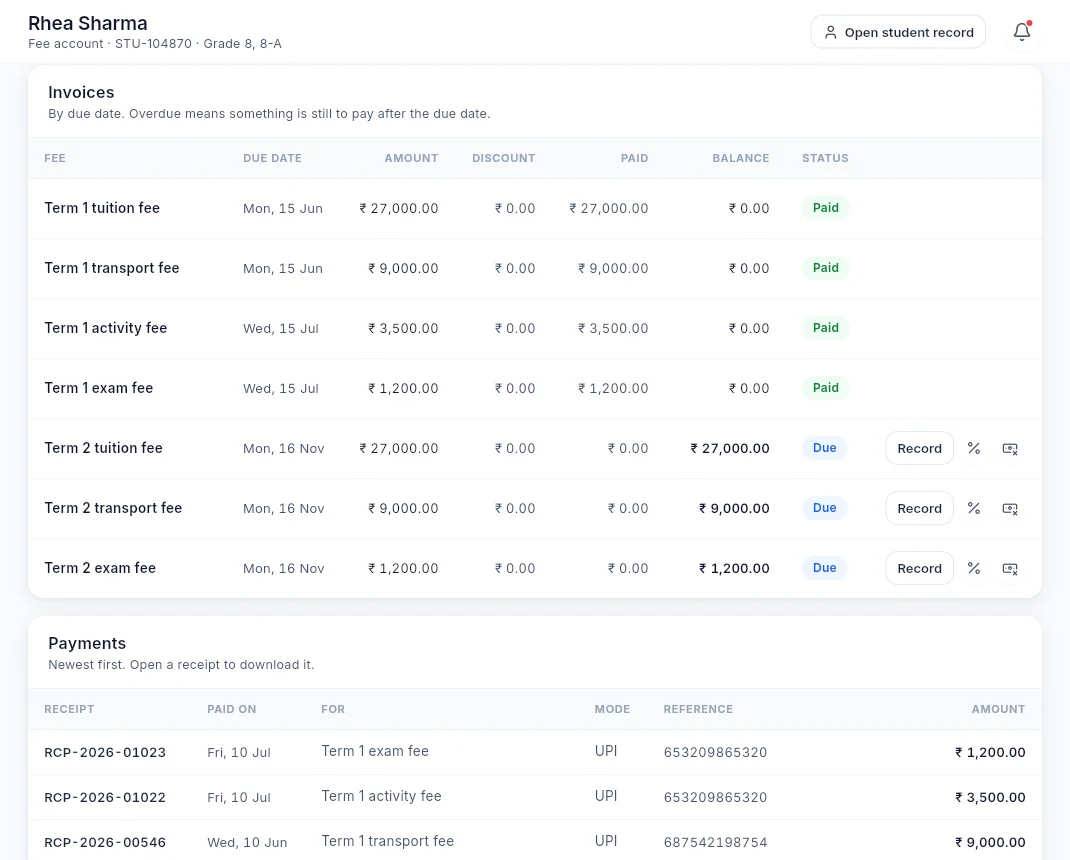Click Paid status of Term 1 transport fee
Screen dimensions: 1070x860
click(826, 268)
